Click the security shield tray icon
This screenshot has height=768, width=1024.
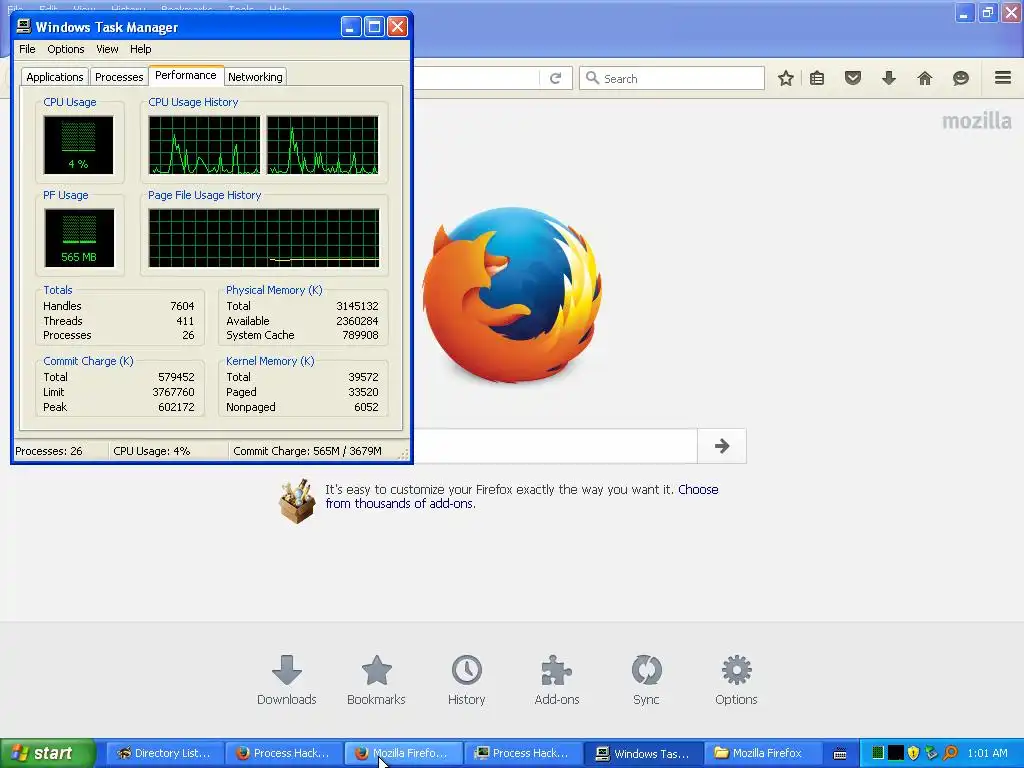(x=913, y=753)
